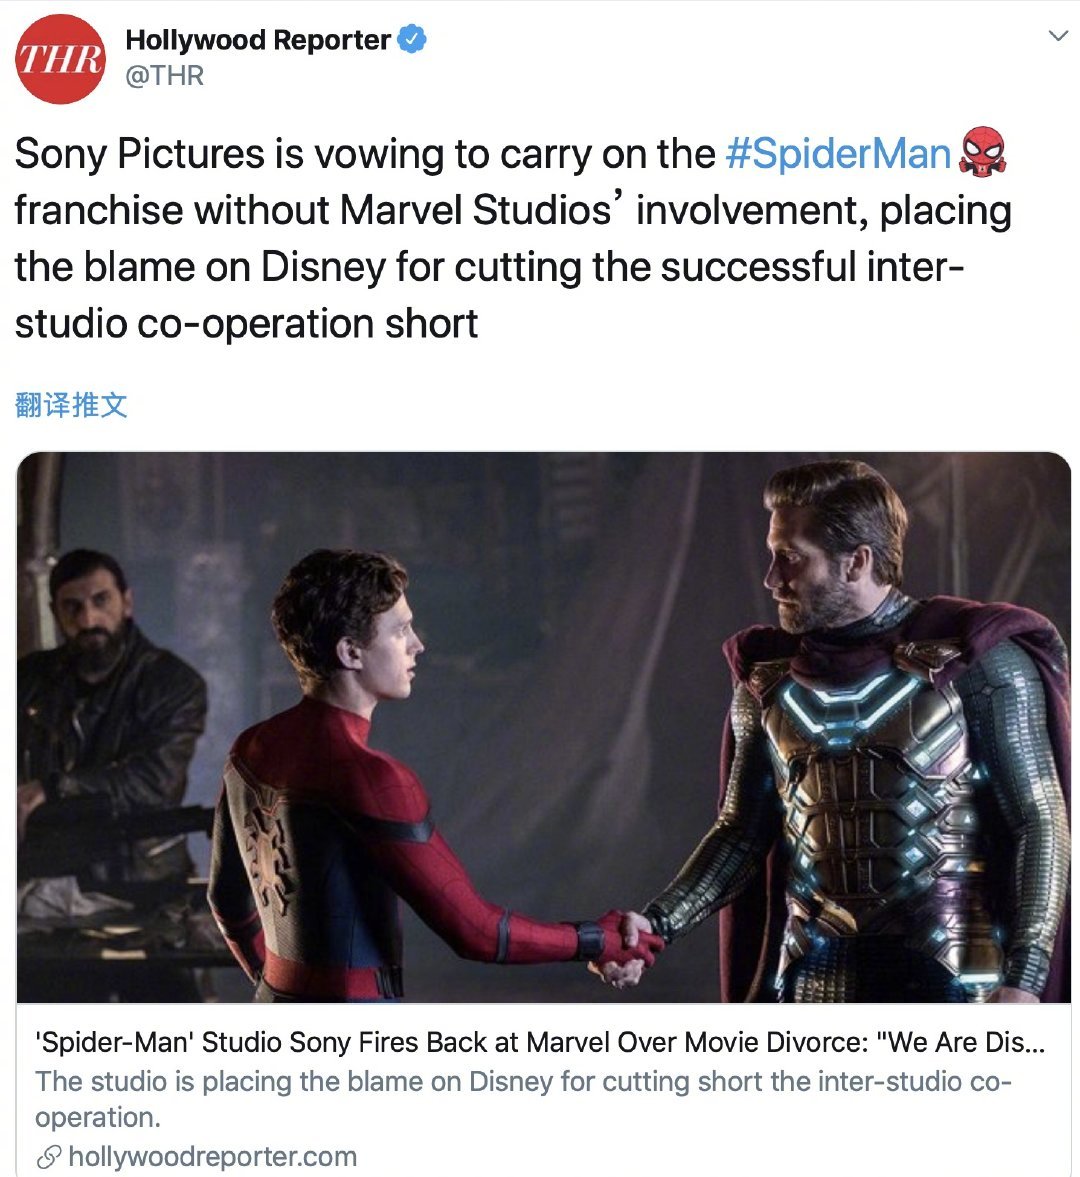Open the article headline about Sony Fires Back
1080x1177 pixels.
pos(540,1042)
